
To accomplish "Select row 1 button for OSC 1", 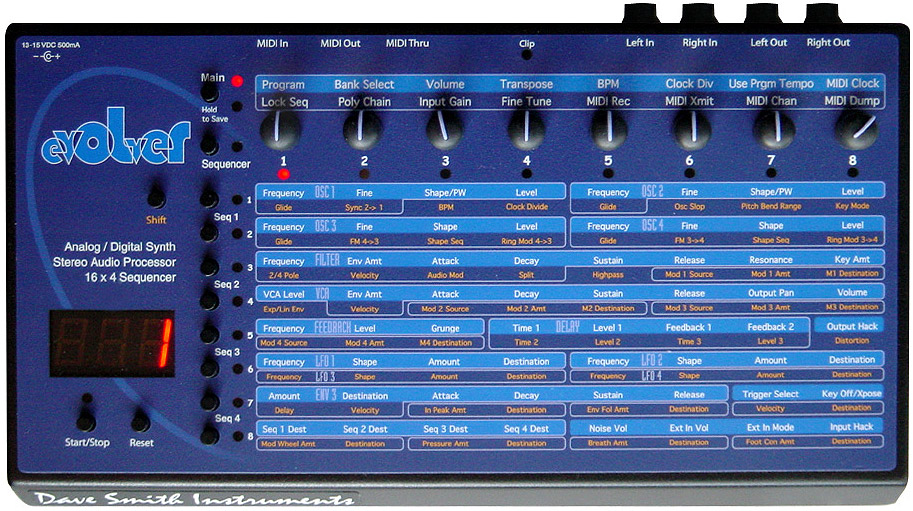I will [x=209, y=198].
